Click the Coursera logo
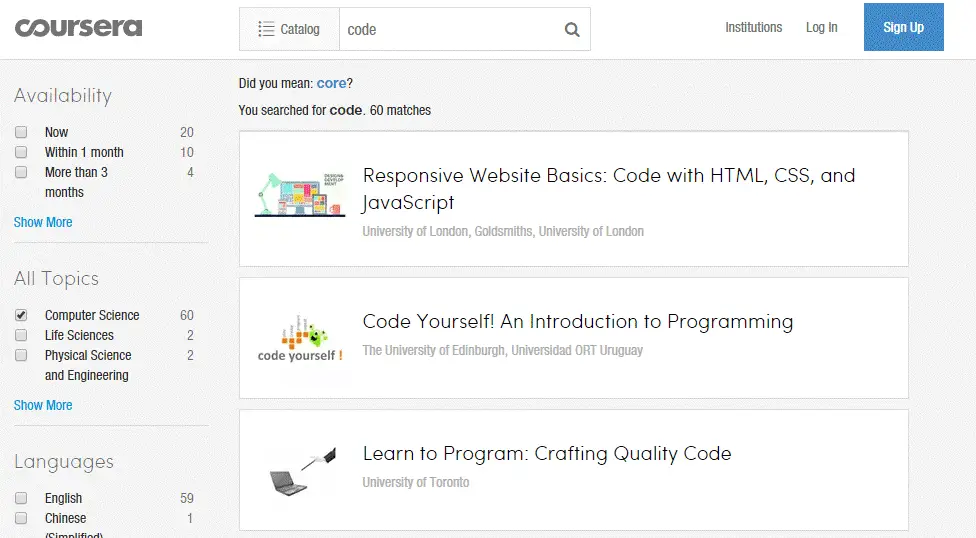Image resolution: width=976 pixels, height=538 pixels. [x=78, y=28]
